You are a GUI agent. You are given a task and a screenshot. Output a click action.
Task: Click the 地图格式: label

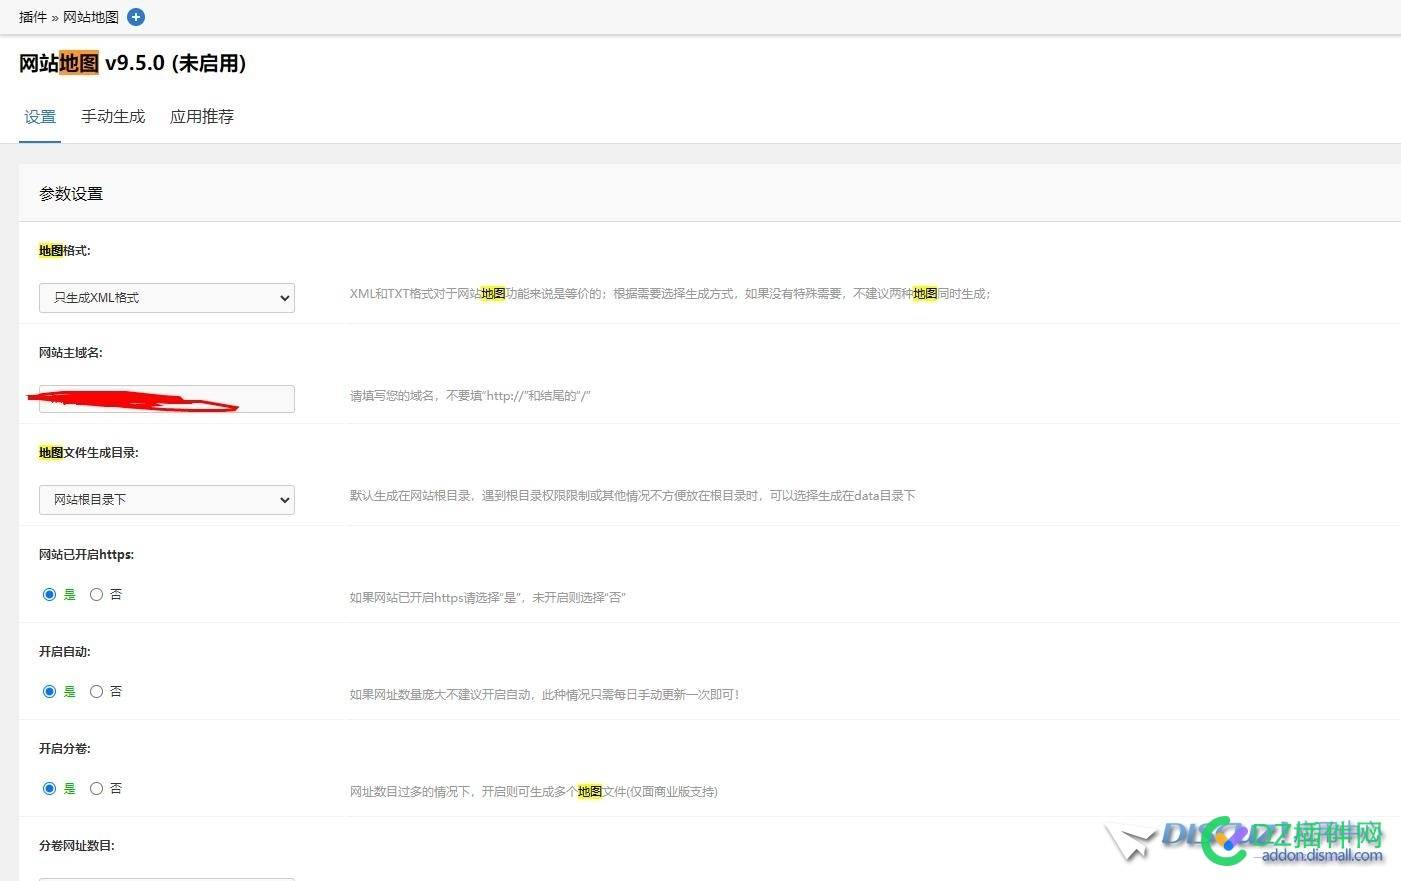click(65, 251)
